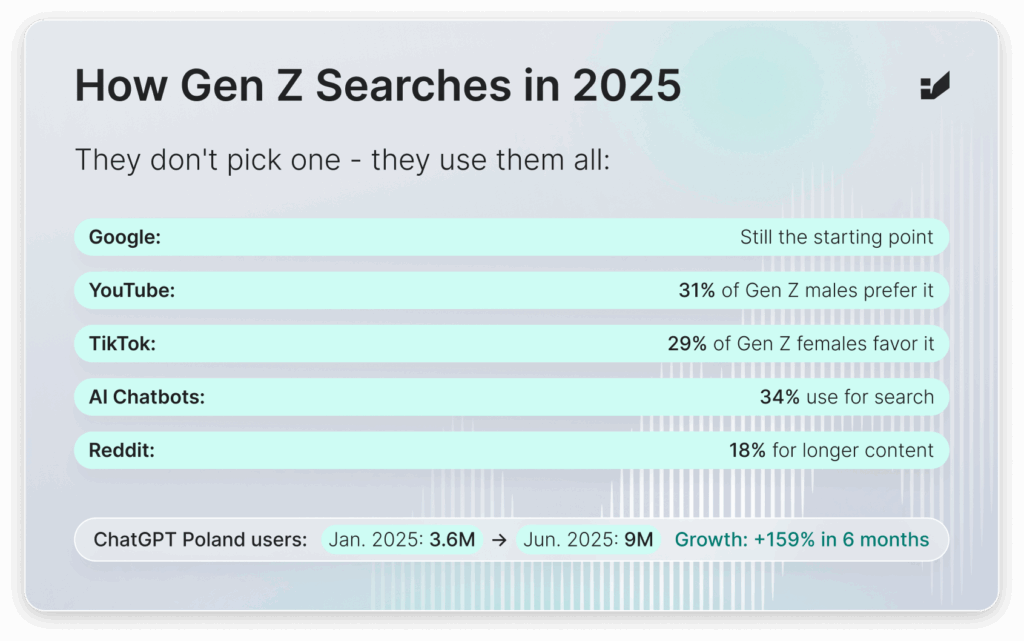Click the "YouTube:" row label
Viewport: 1024px width, 641px height.
click(x=131, y=291)
